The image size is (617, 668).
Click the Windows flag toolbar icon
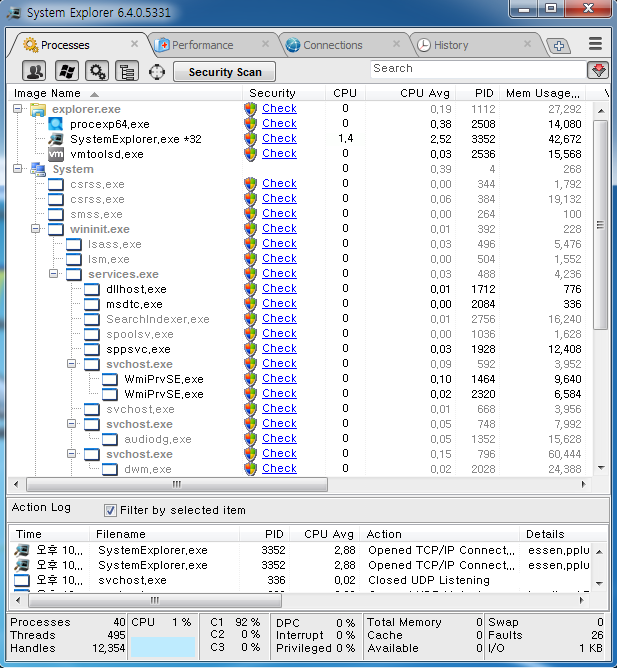(x=67, y=71)
